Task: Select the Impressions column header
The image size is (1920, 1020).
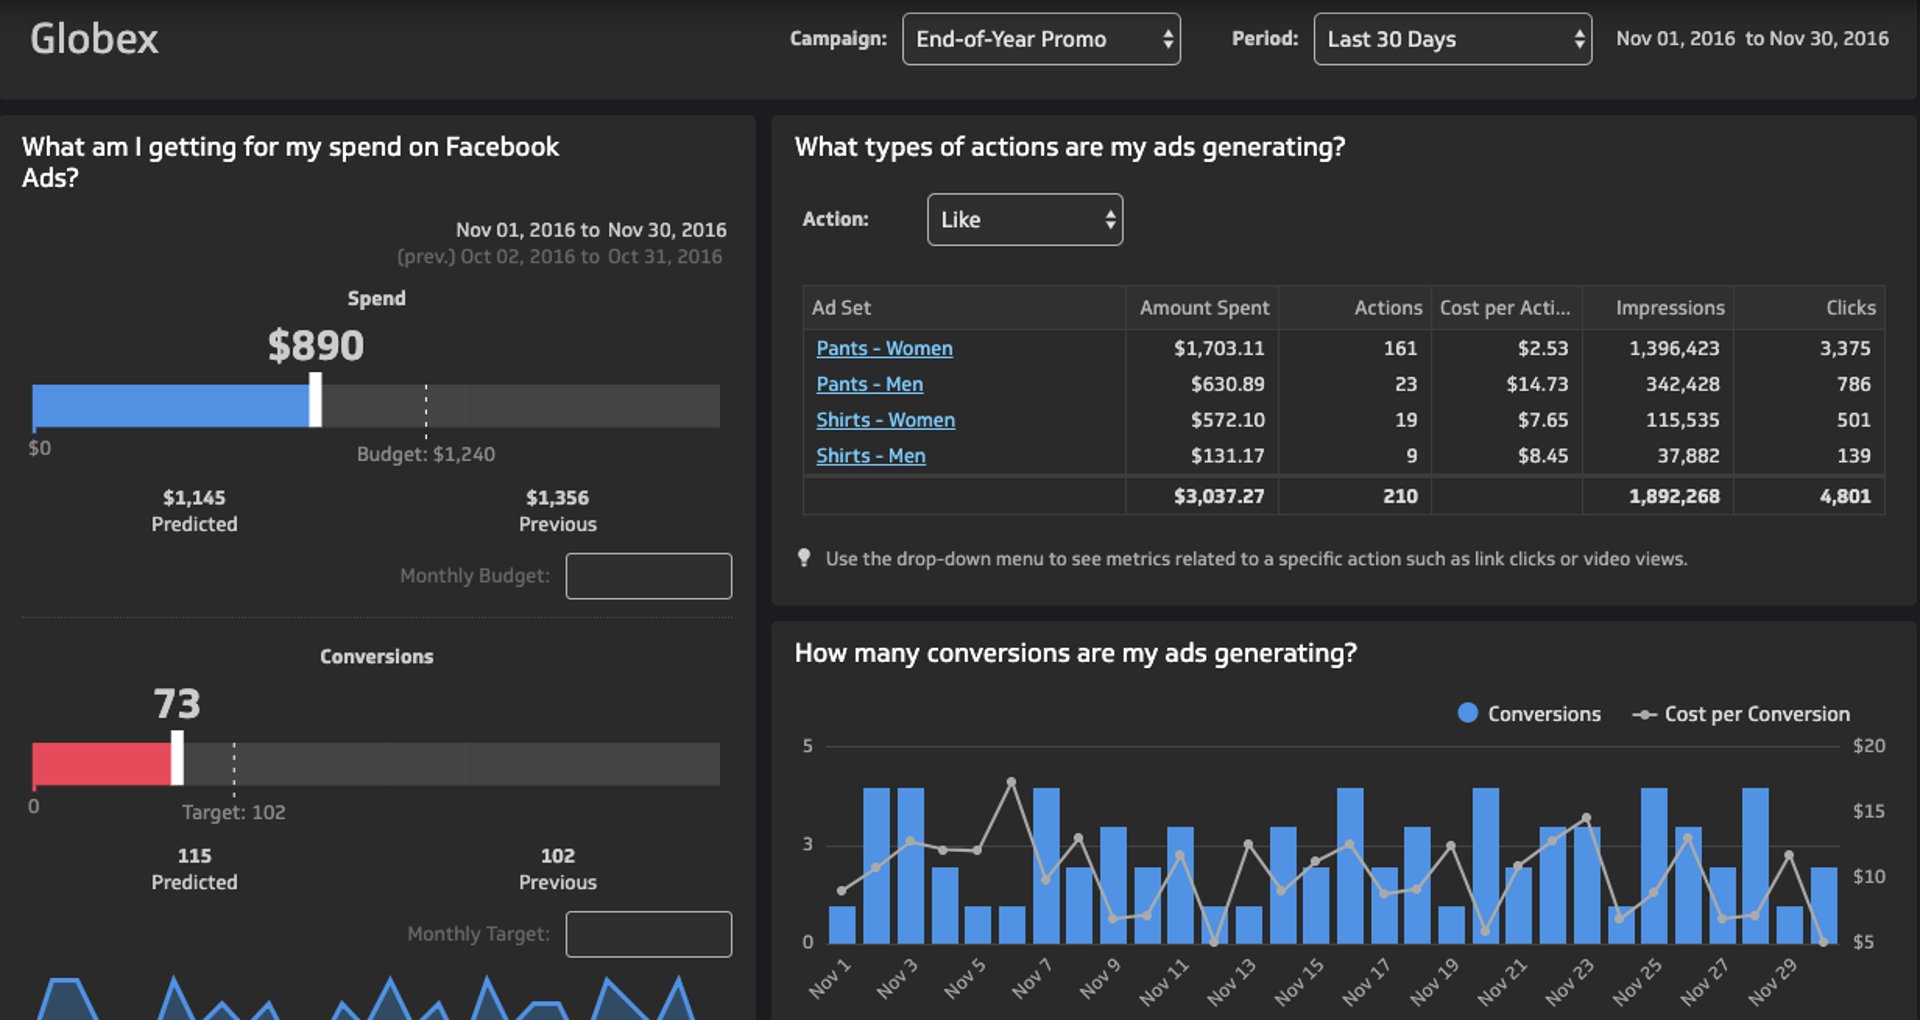Action: click(1670, 307)
